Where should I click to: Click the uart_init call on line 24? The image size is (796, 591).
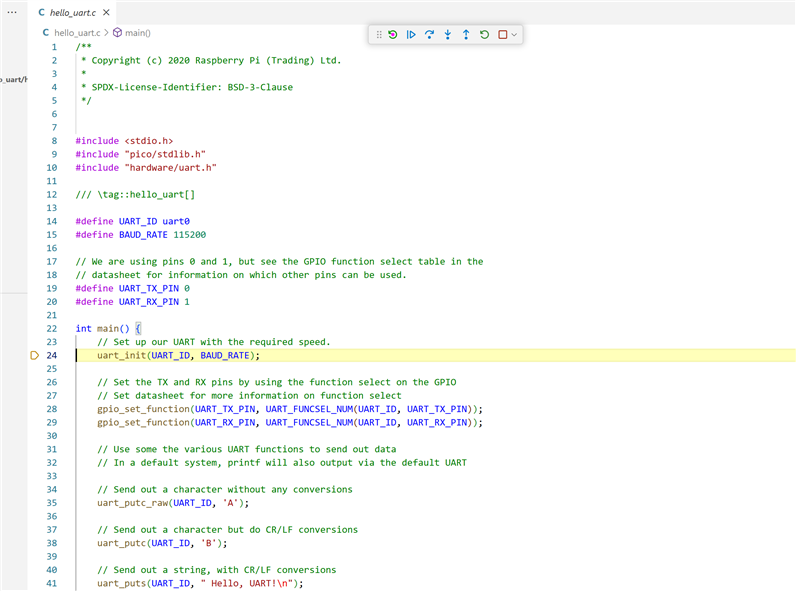(178, 355)
